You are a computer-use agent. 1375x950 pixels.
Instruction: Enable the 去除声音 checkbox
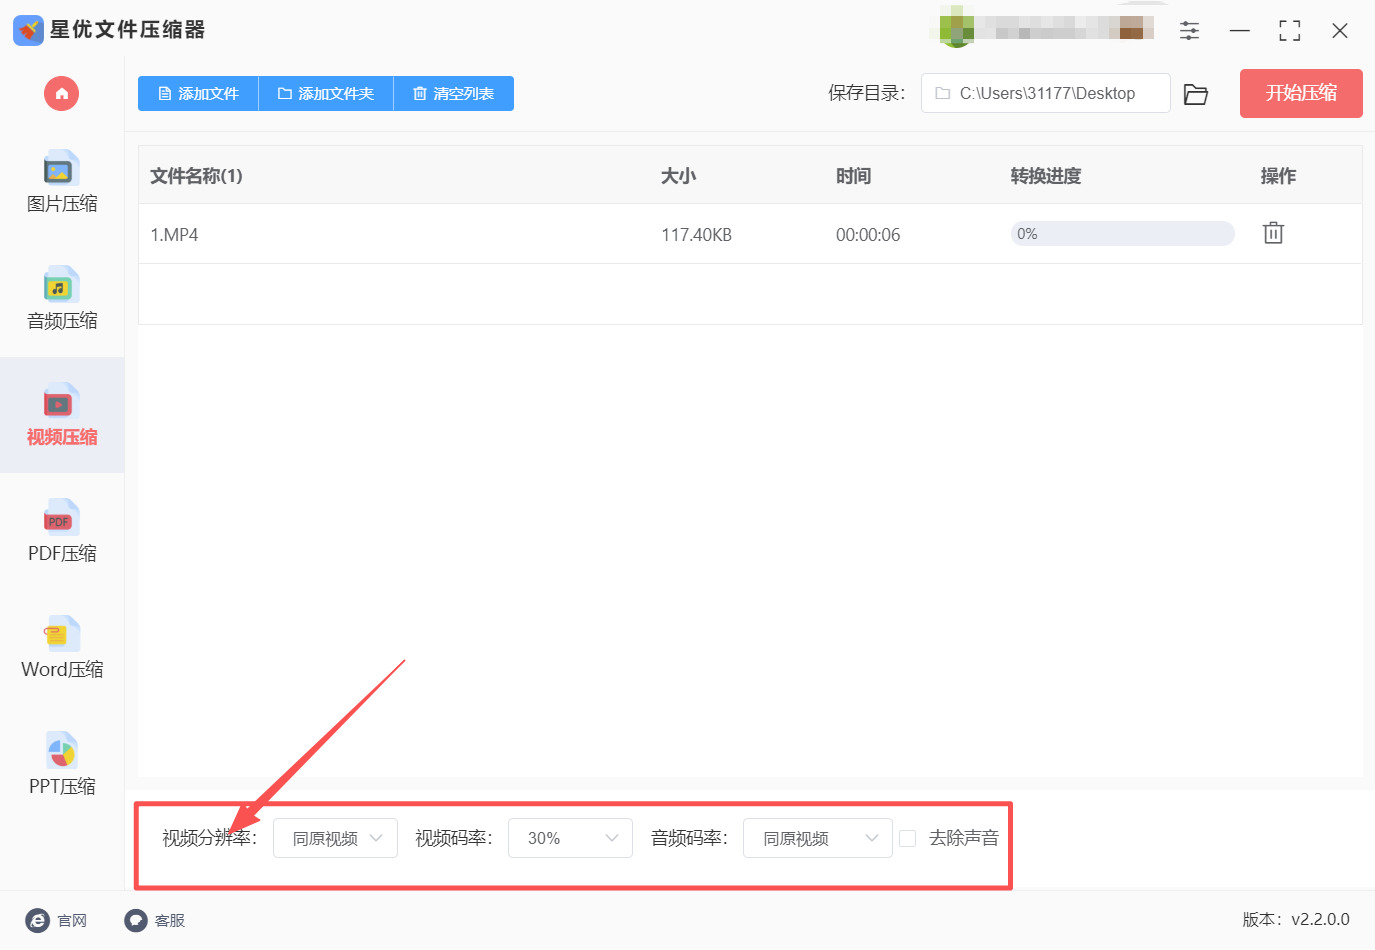point(908,838)
